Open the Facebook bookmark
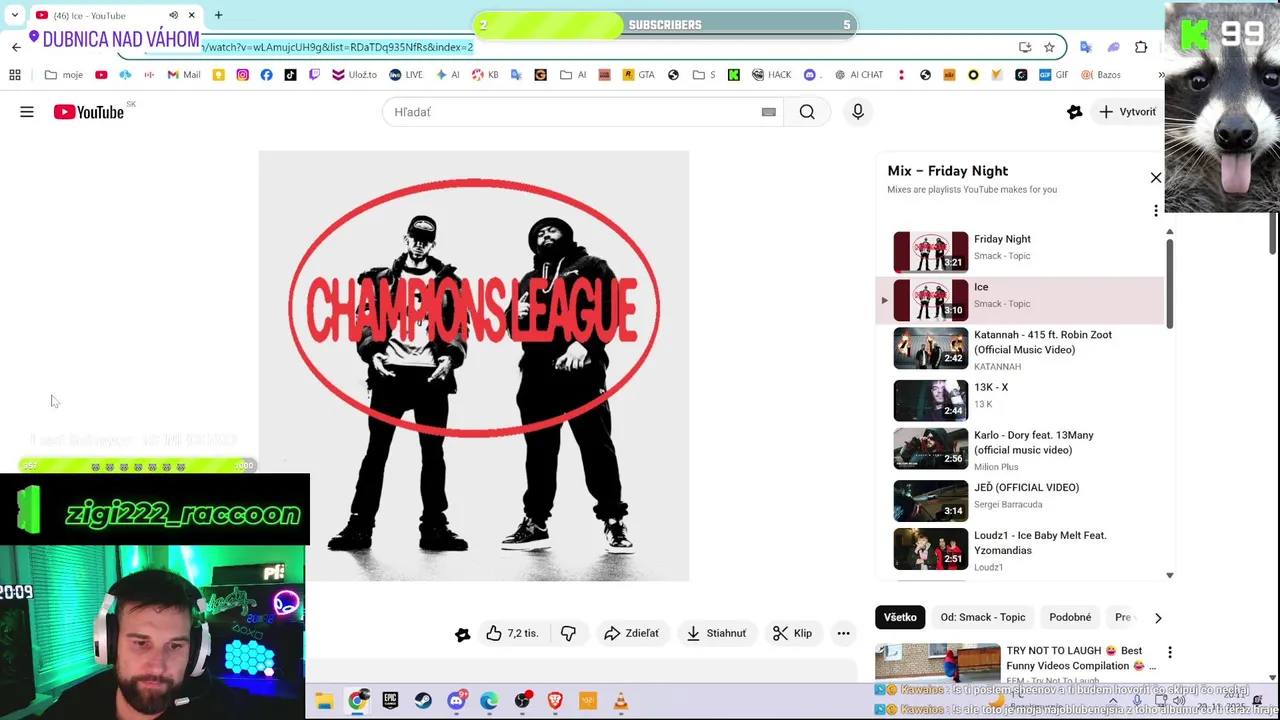 [x=267, y=75]
